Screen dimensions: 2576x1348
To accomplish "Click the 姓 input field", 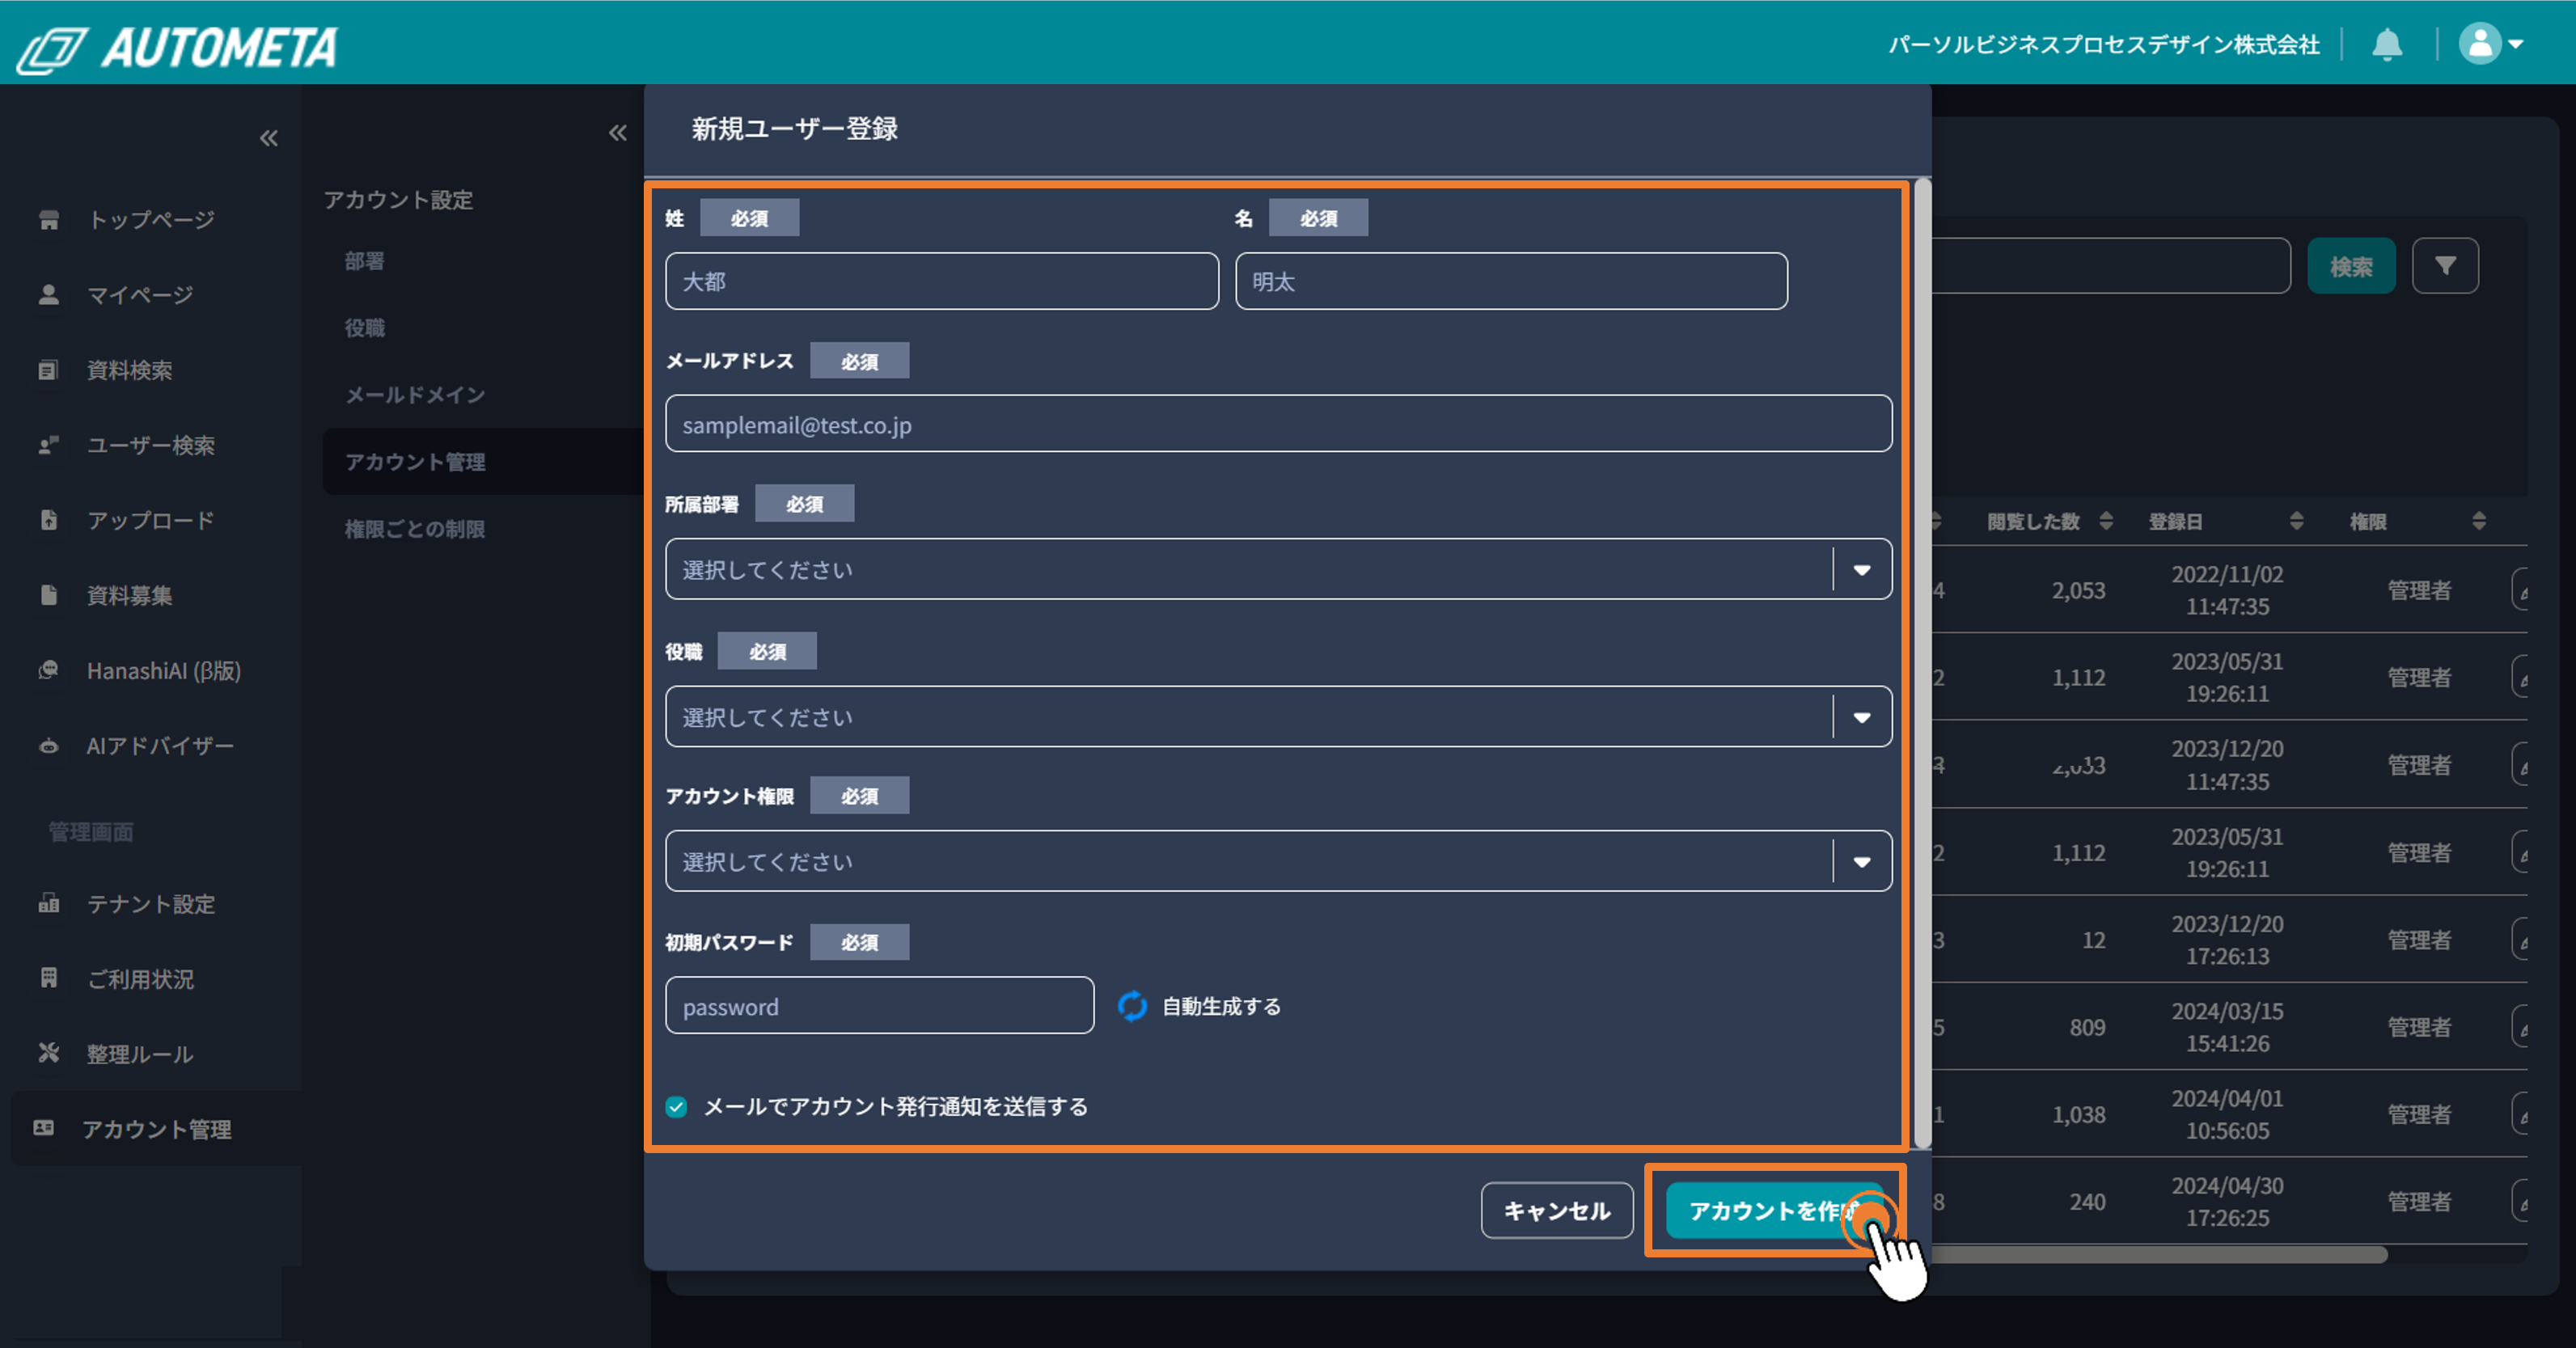I will coord(942,281).
